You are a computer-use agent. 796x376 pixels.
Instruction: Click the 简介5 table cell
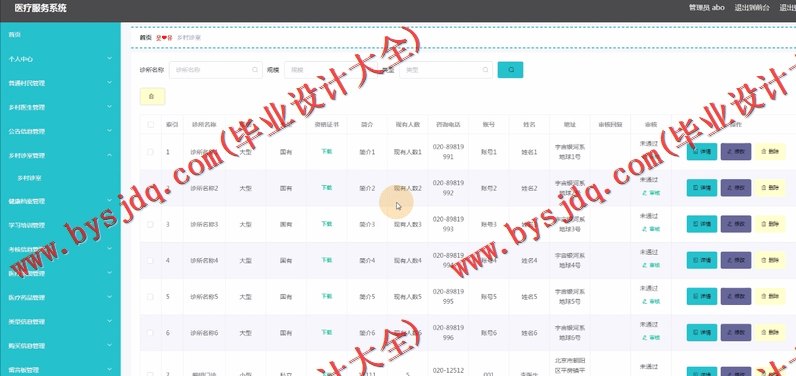pyautogui.click(x=367, y=297)
